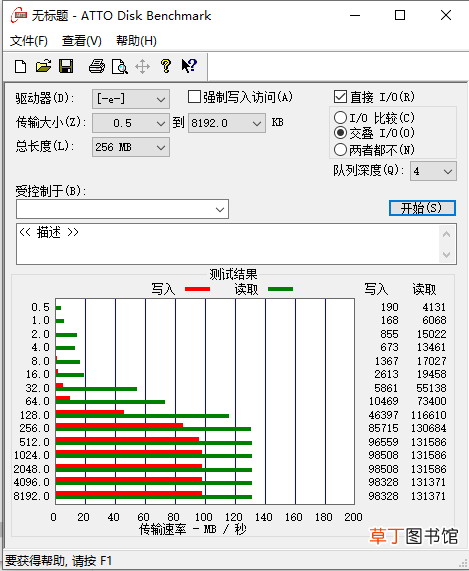This screenshot has height=571, width=469.
Task: Close the ATTO Disk Benchmark window
Action: 446,16
